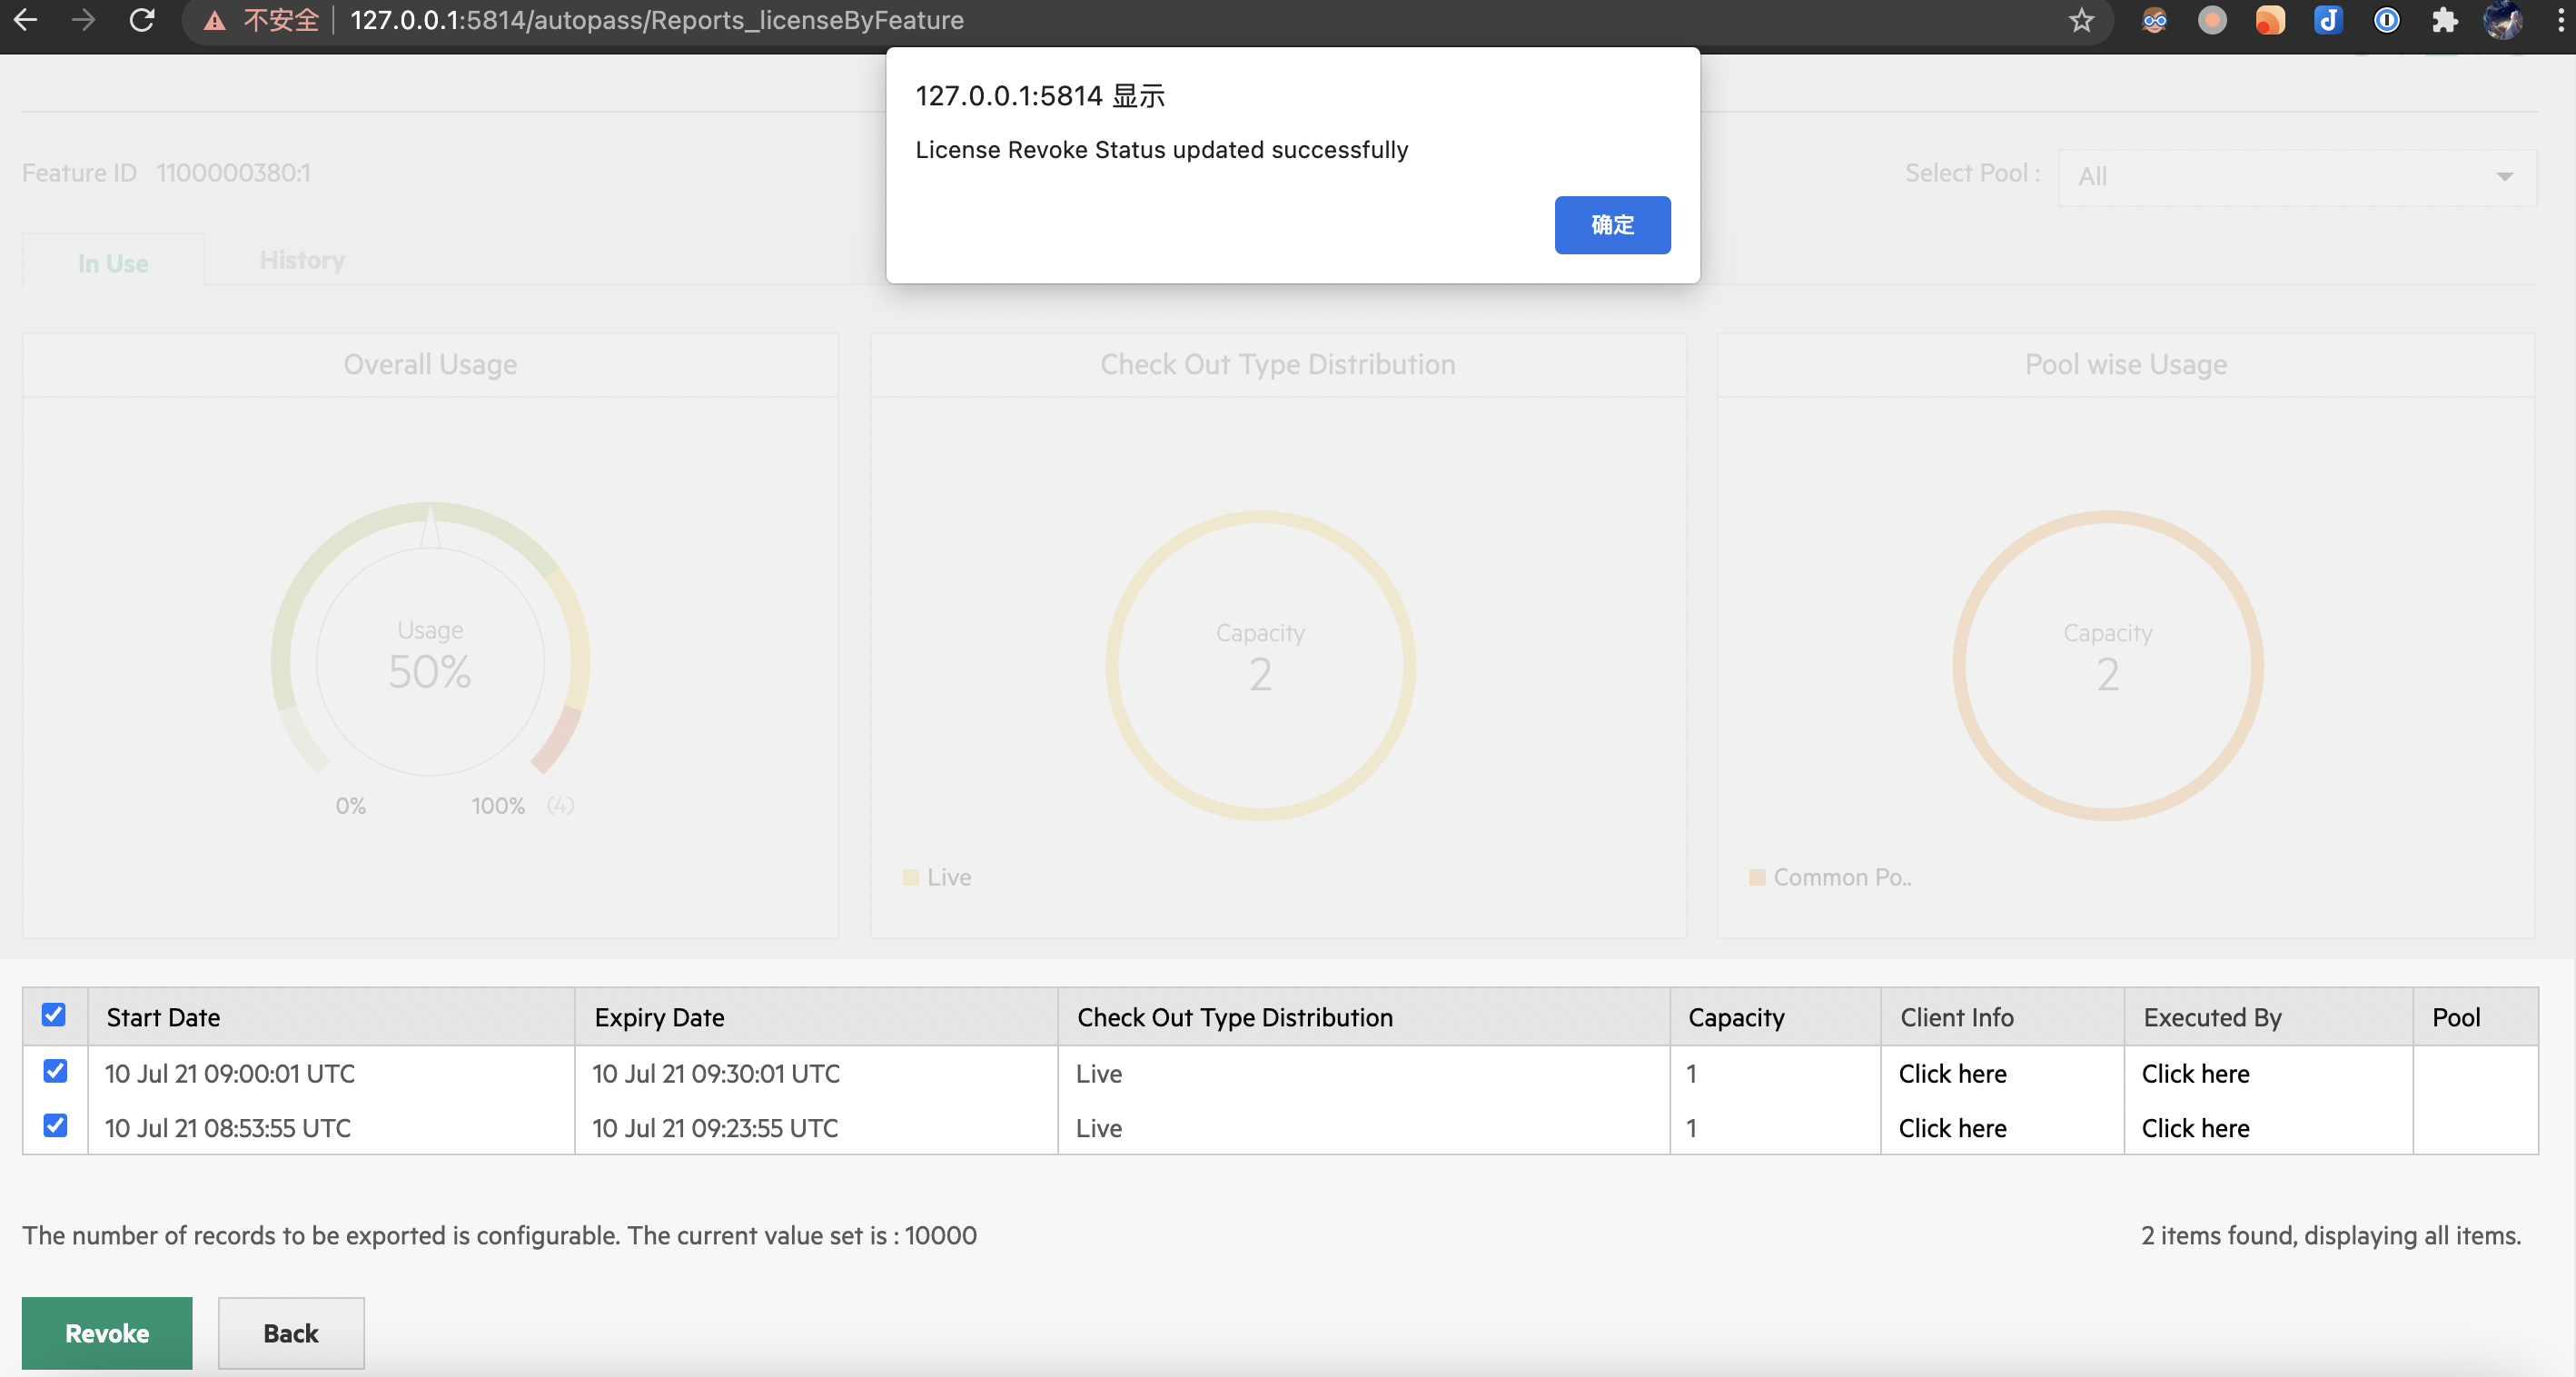
Task: Open the 1Password extension icon
Action: 2387,21
